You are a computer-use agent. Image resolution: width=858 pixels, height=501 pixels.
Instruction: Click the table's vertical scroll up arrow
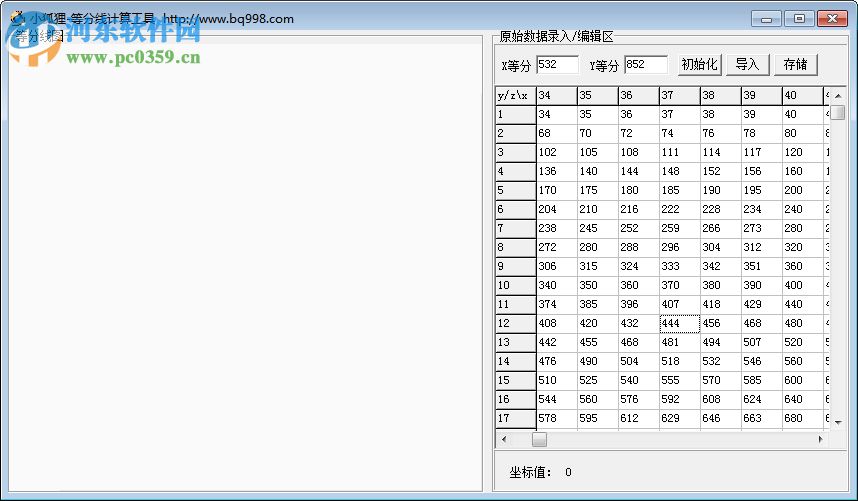coord(838,95)
